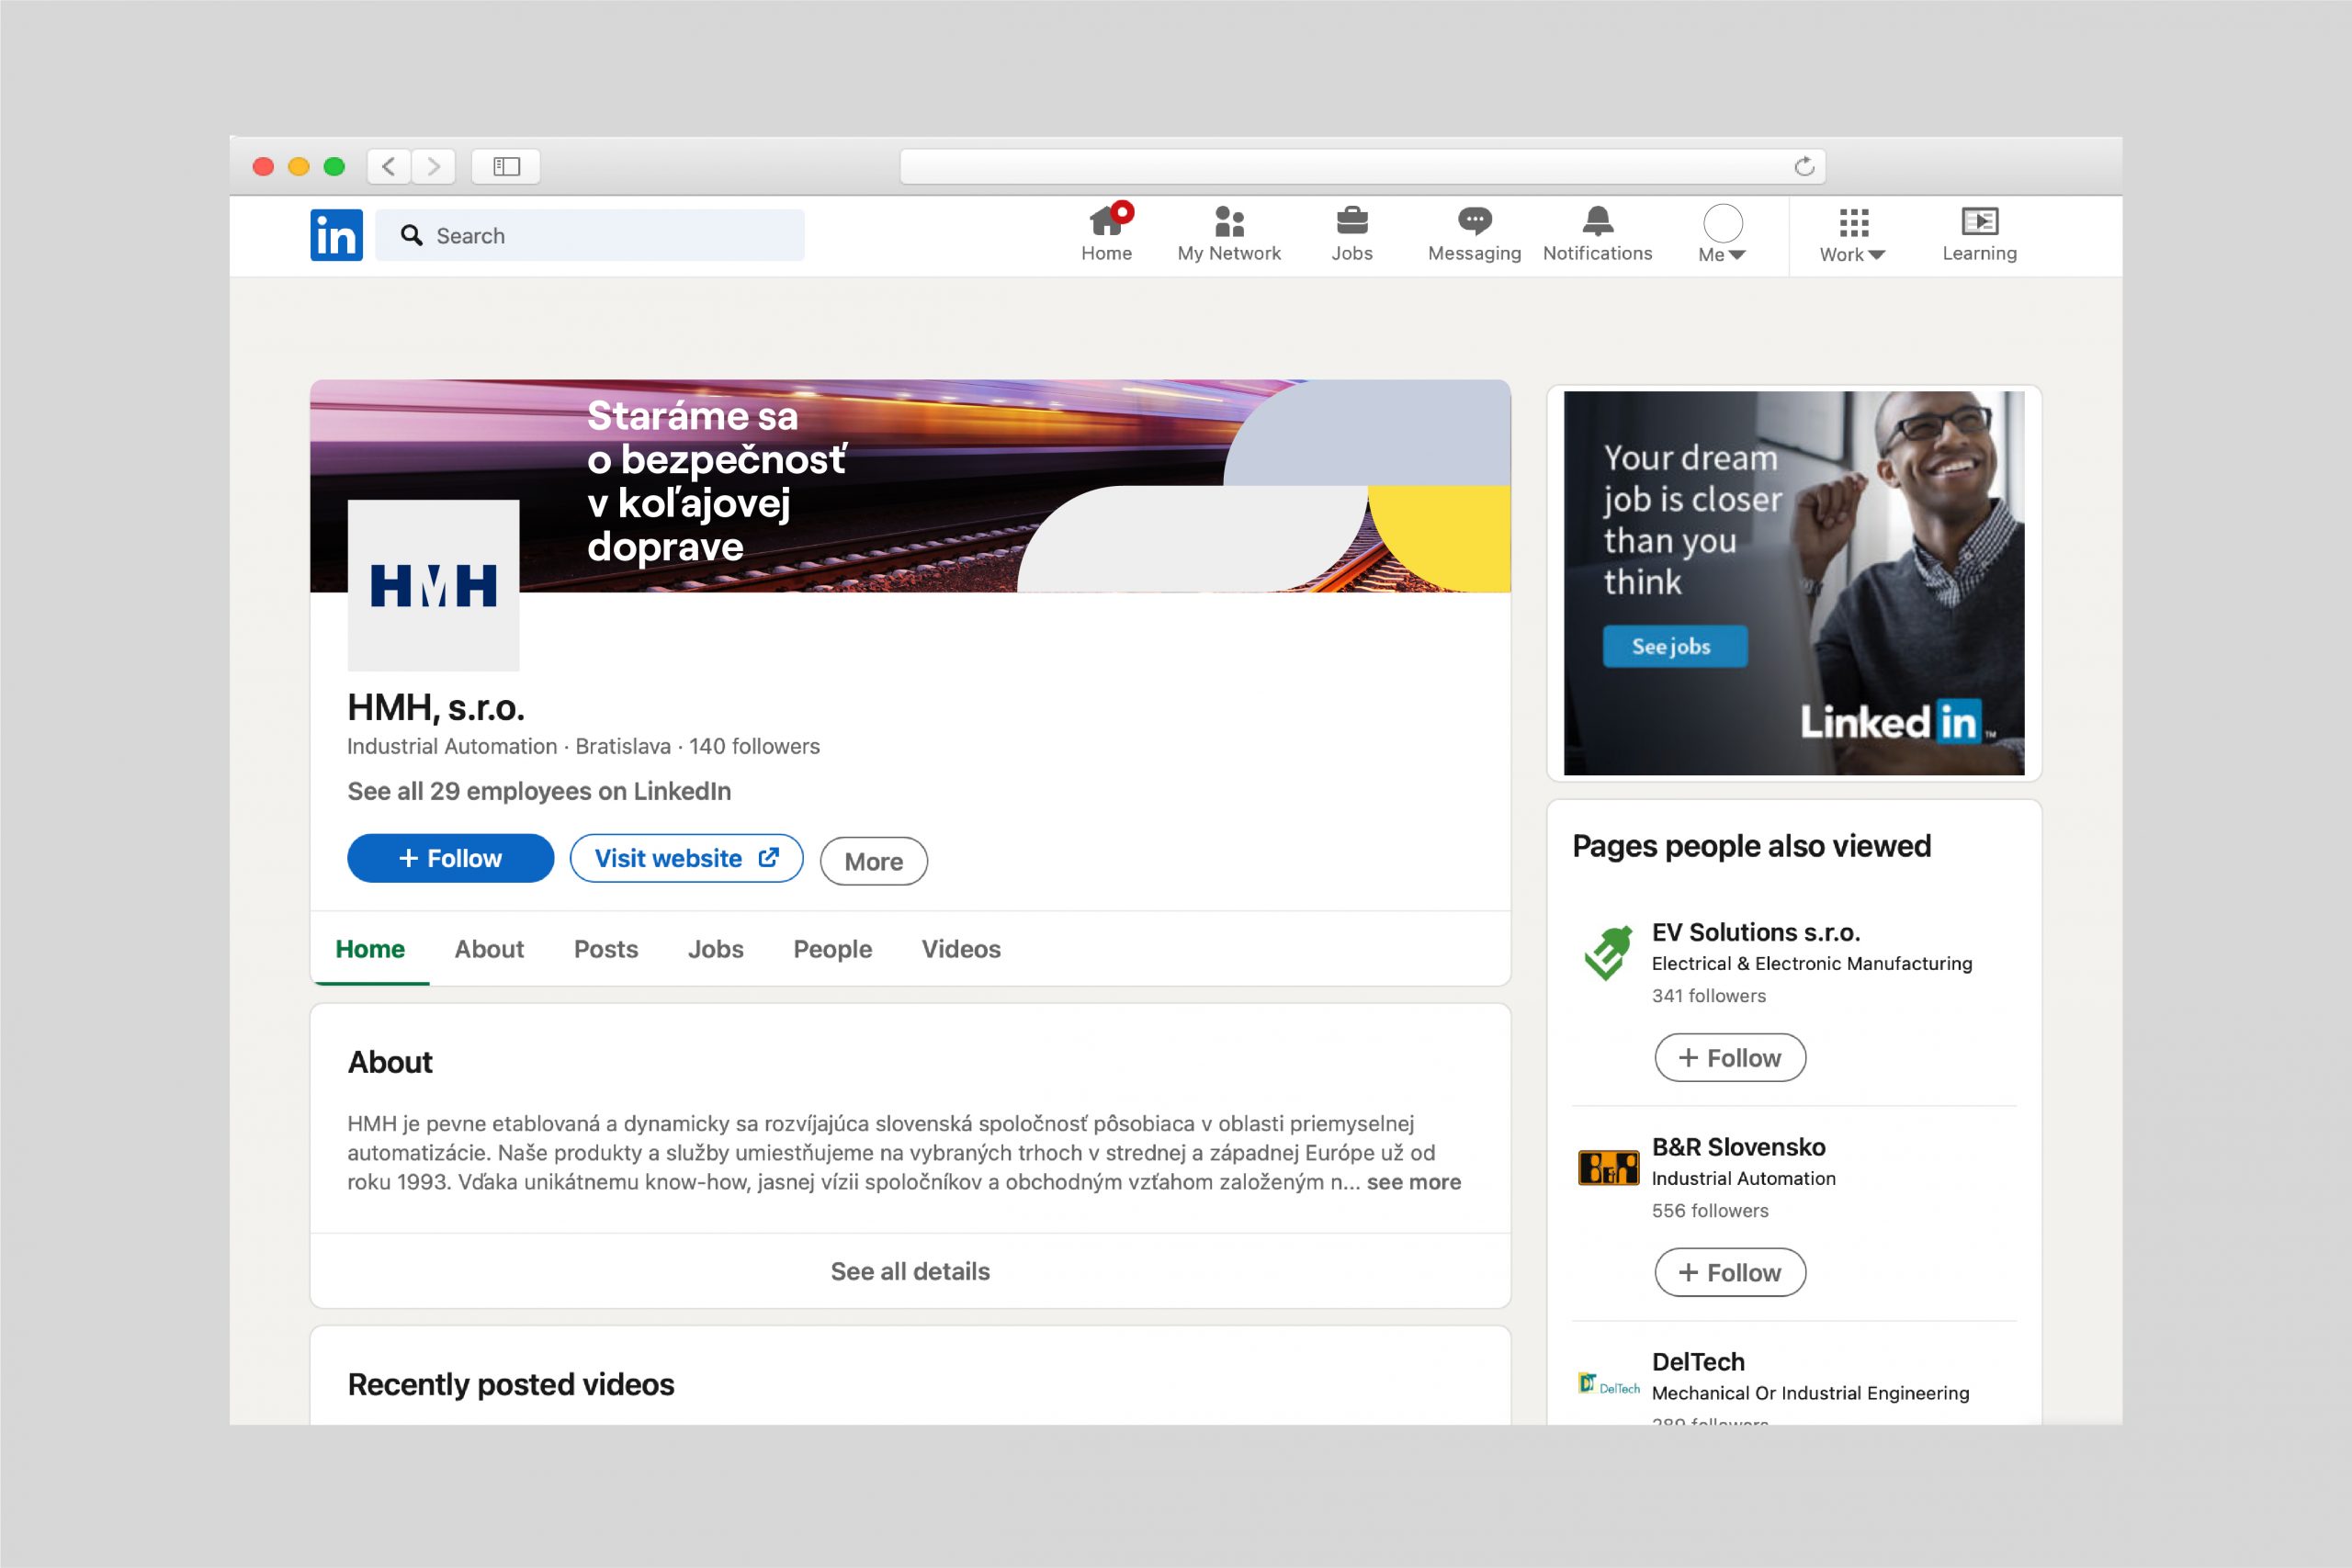Toggle the browser sidebar button

click(x=506, y=166)
